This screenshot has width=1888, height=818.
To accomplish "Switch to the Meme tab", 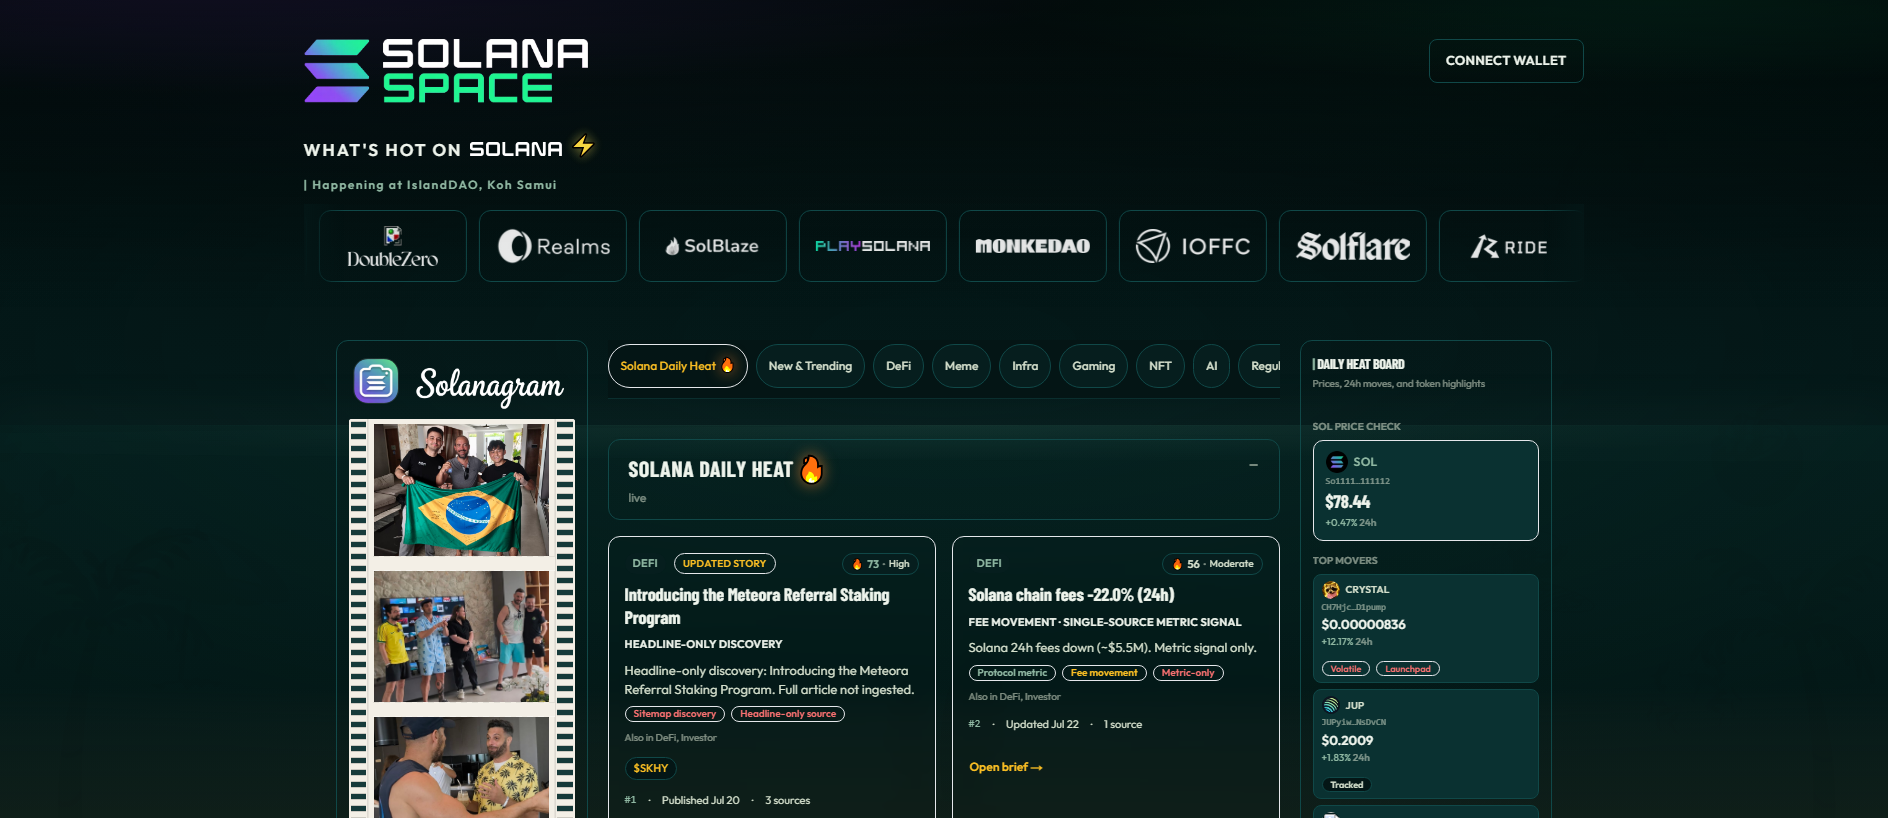I will coord(961,366).
